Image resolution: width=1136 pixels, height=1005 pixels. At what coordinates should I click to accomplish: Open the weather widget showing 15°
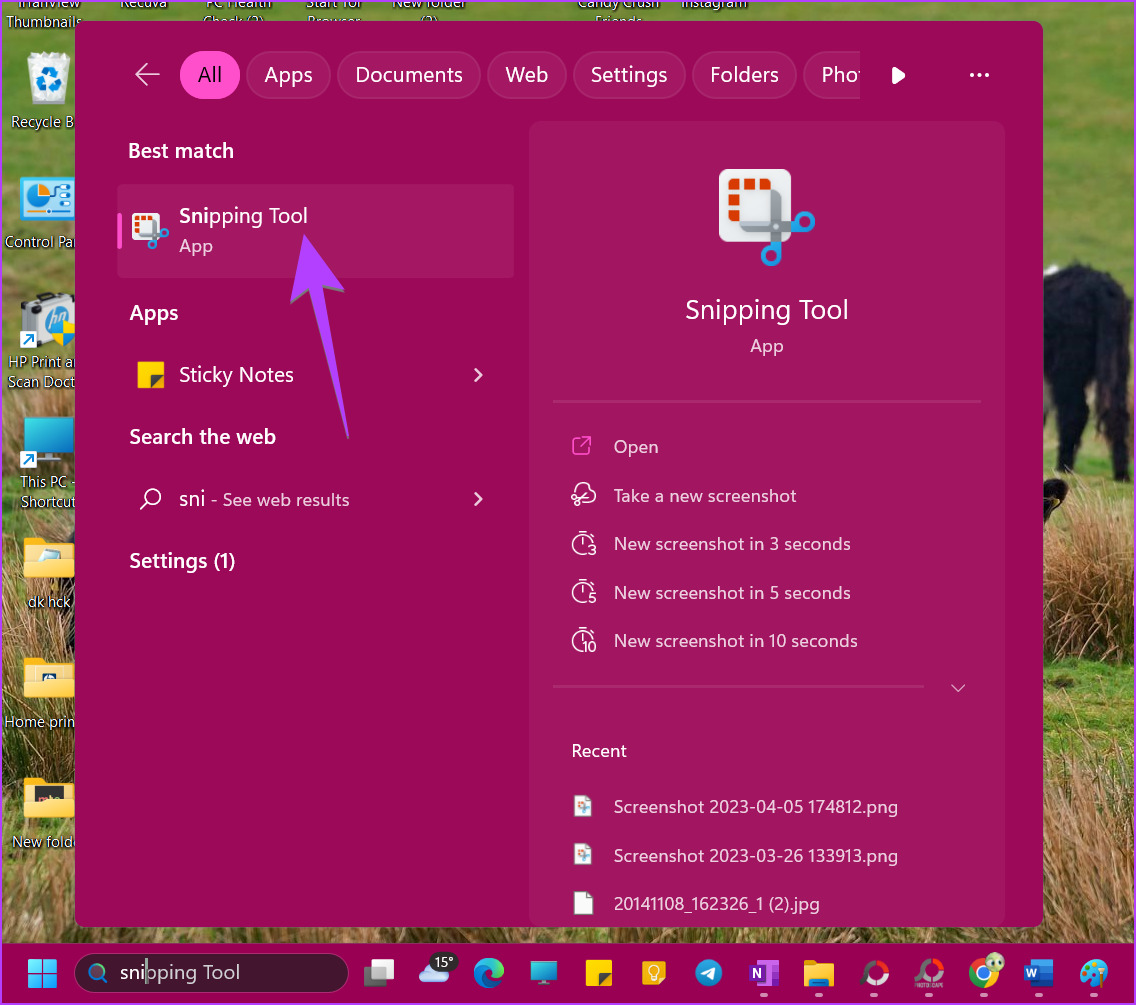436,969
